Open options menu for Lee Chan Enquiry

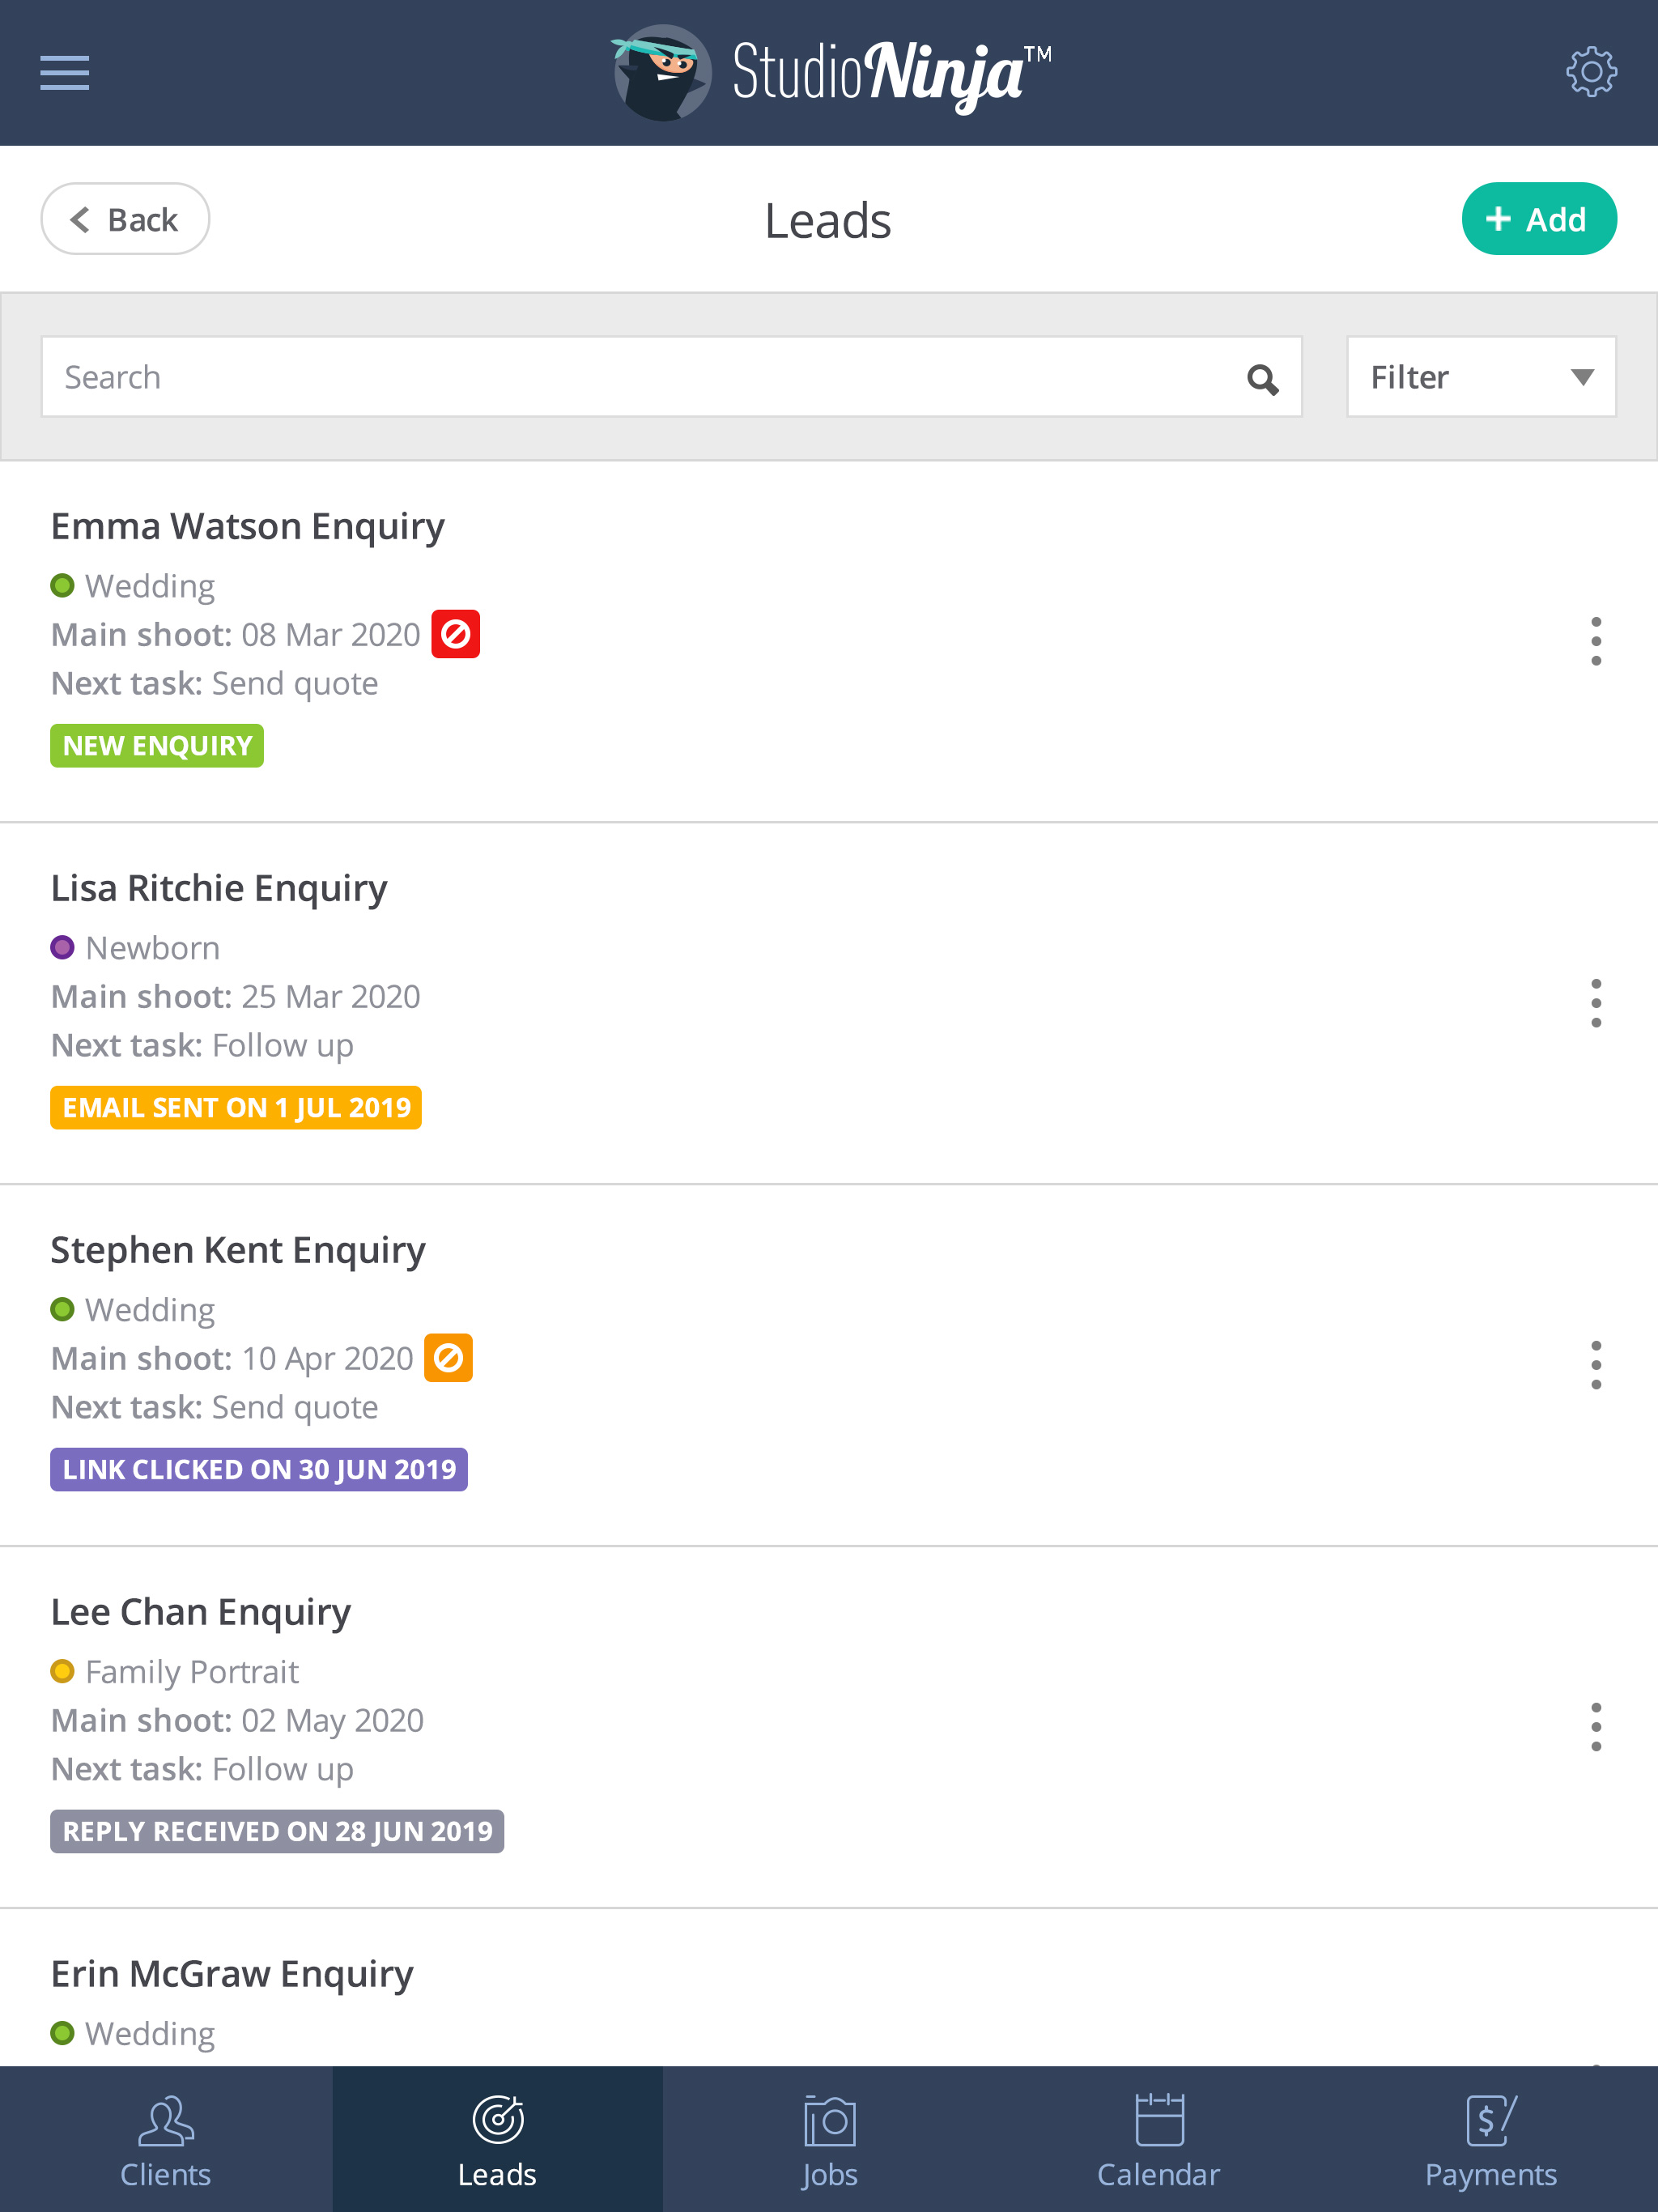(x=1596, y=1727)
